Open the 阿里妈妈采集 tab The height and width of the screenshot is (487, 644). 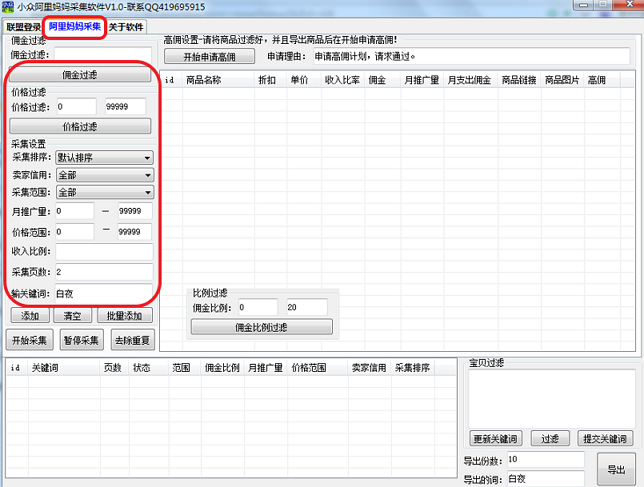[75, 27]
